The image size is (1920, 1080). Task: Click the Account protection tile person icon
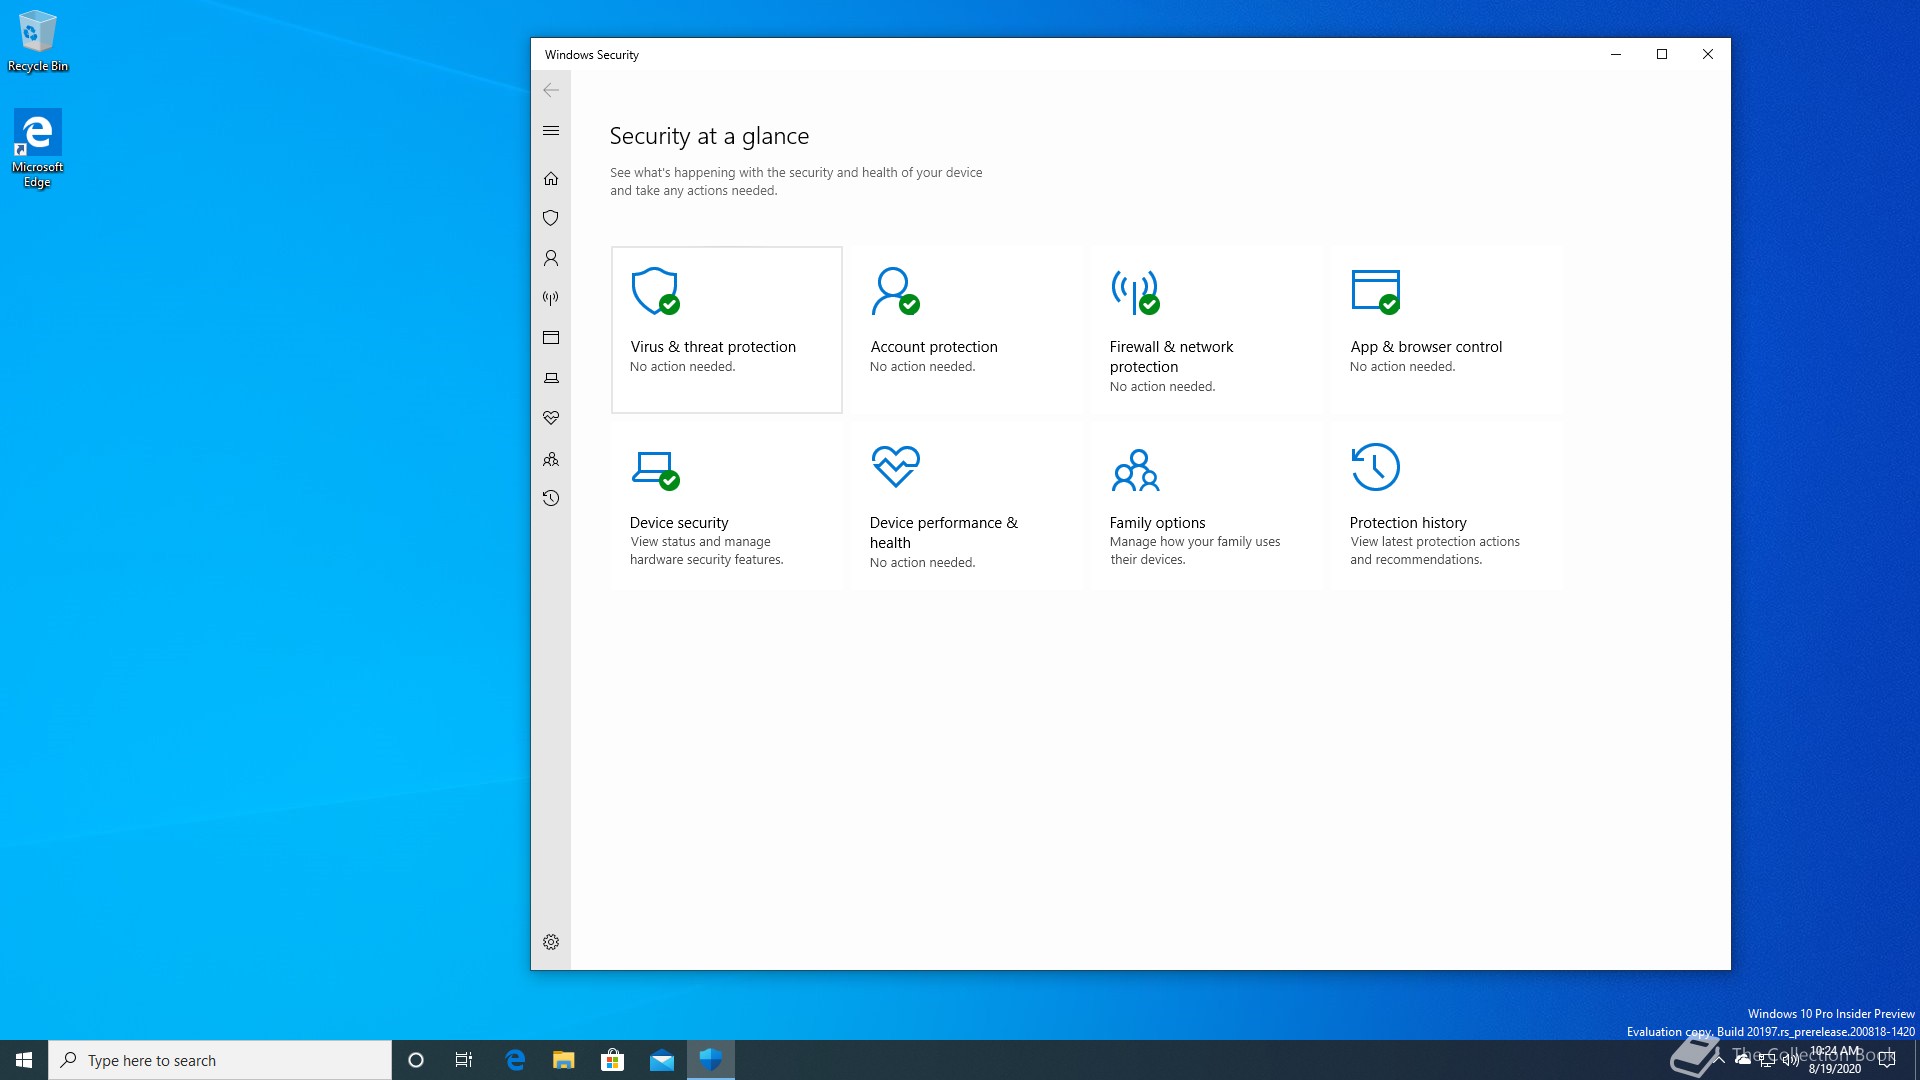pyautogui.click(x=895, y=291)
